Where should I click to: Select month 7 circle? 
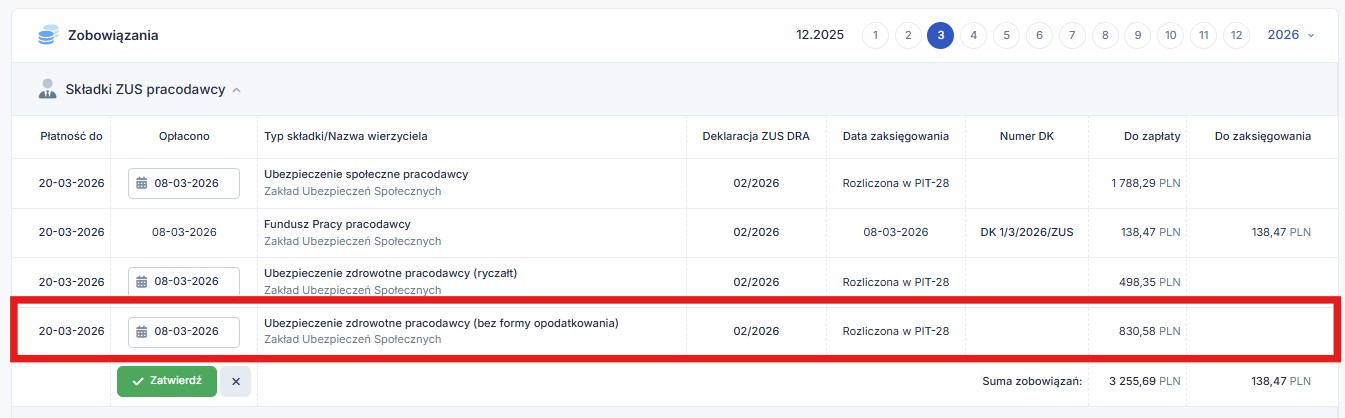pos(1072,35)
